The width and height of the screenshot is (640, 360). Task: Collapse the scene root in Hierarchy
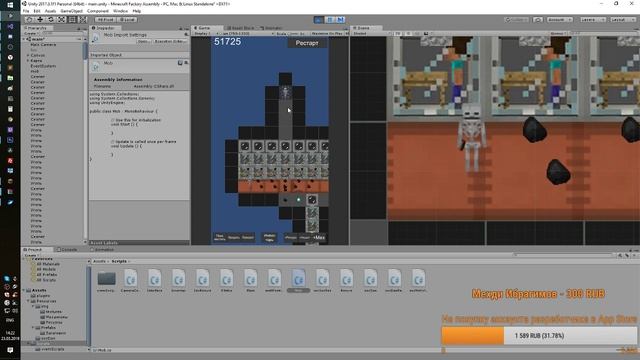25,39
